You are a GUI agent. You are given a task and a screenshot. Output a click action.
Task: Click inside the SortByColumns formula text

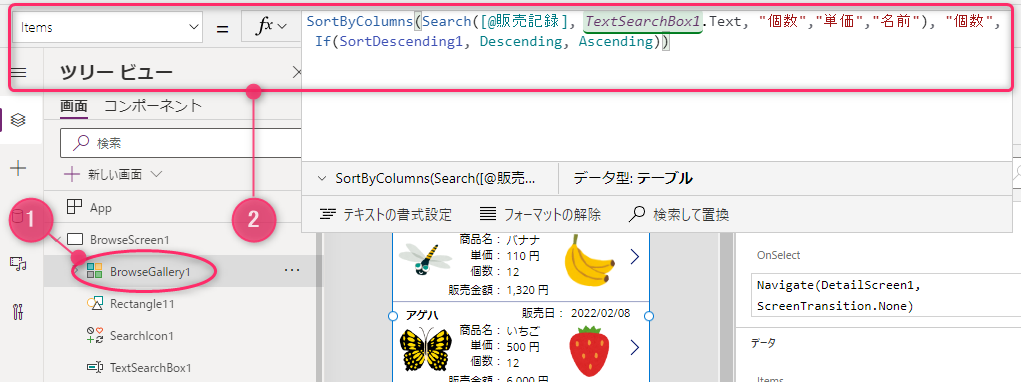click(x=653, y=33)
